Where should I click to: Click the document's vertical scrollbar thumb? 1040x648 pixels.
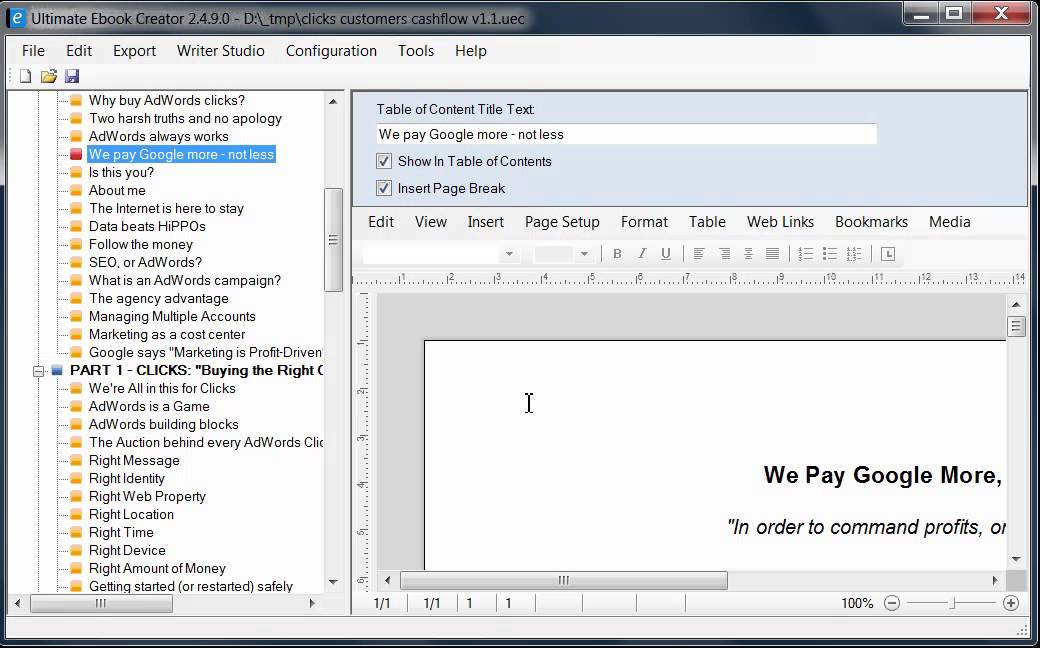coord(1016,326)
